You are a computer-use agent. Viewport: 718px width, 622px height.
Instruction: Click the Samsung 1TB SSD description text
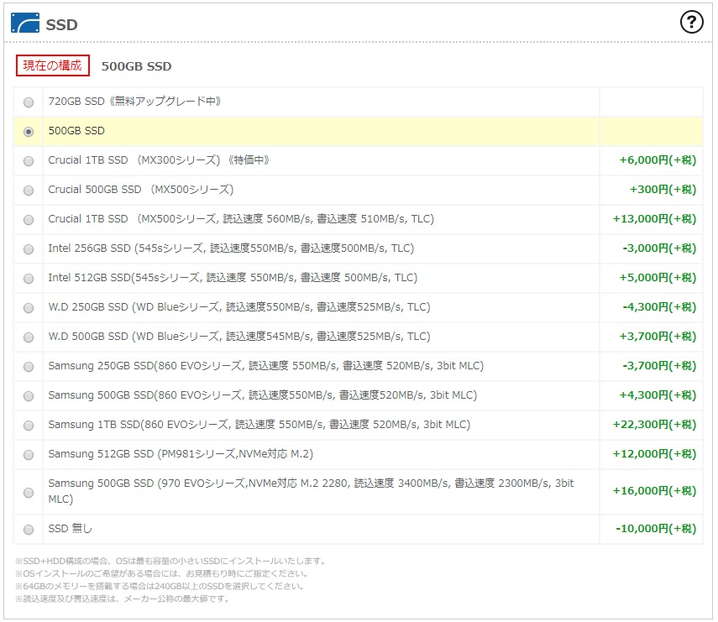coord(259,425)
